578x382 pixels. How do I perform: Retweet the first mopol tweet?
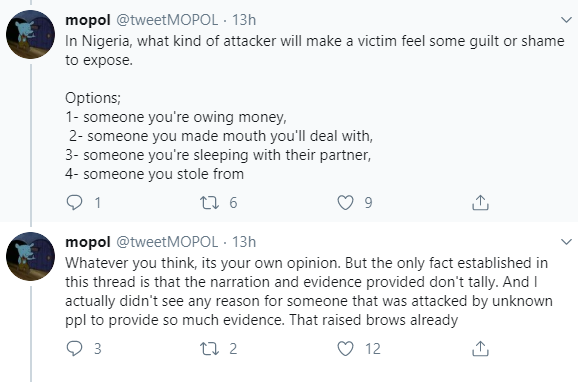[x=209, y=202]
